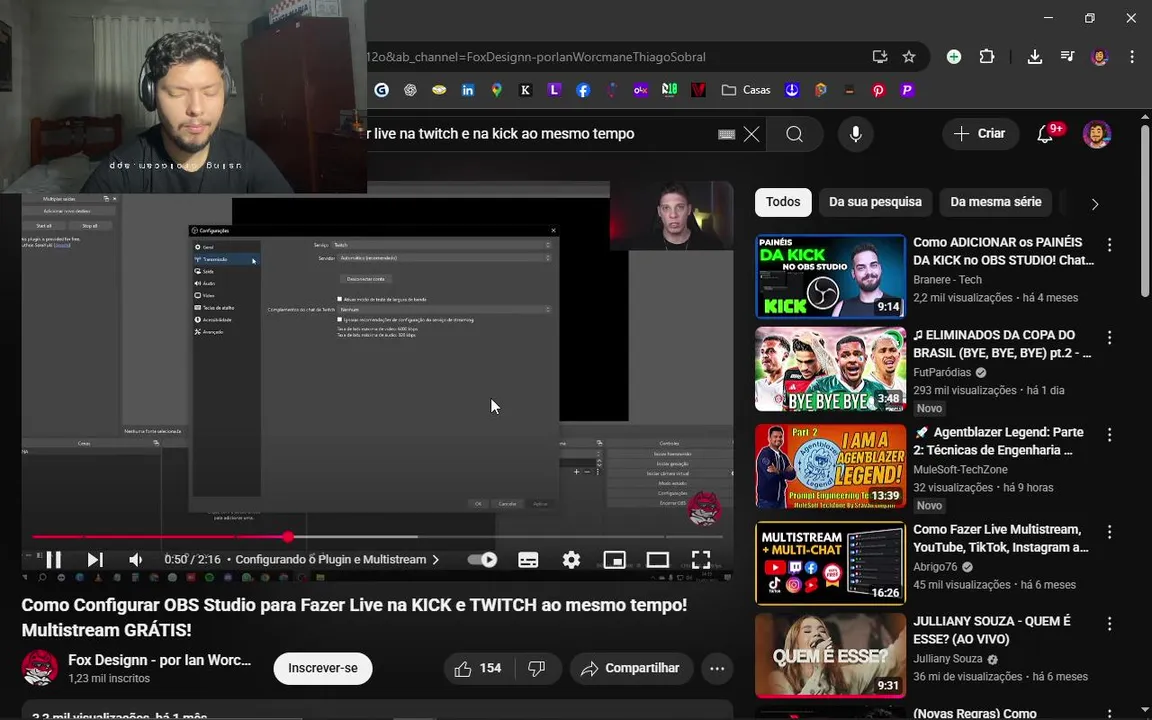Open the Kick 'K' bookmark

click(525, 90)
